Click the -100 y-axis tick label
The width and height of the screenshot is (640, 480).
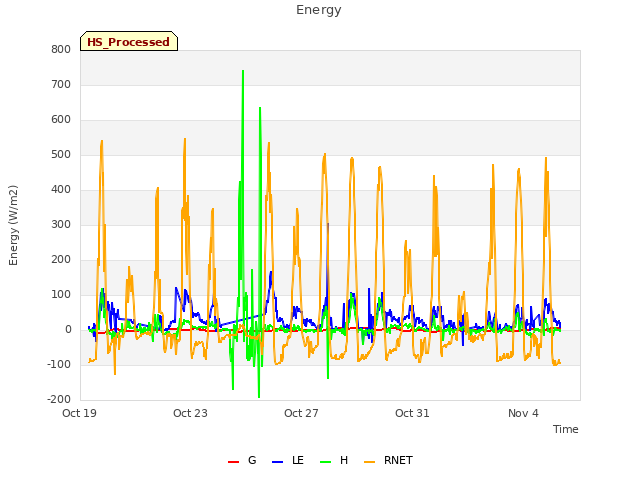pos(59,364)
